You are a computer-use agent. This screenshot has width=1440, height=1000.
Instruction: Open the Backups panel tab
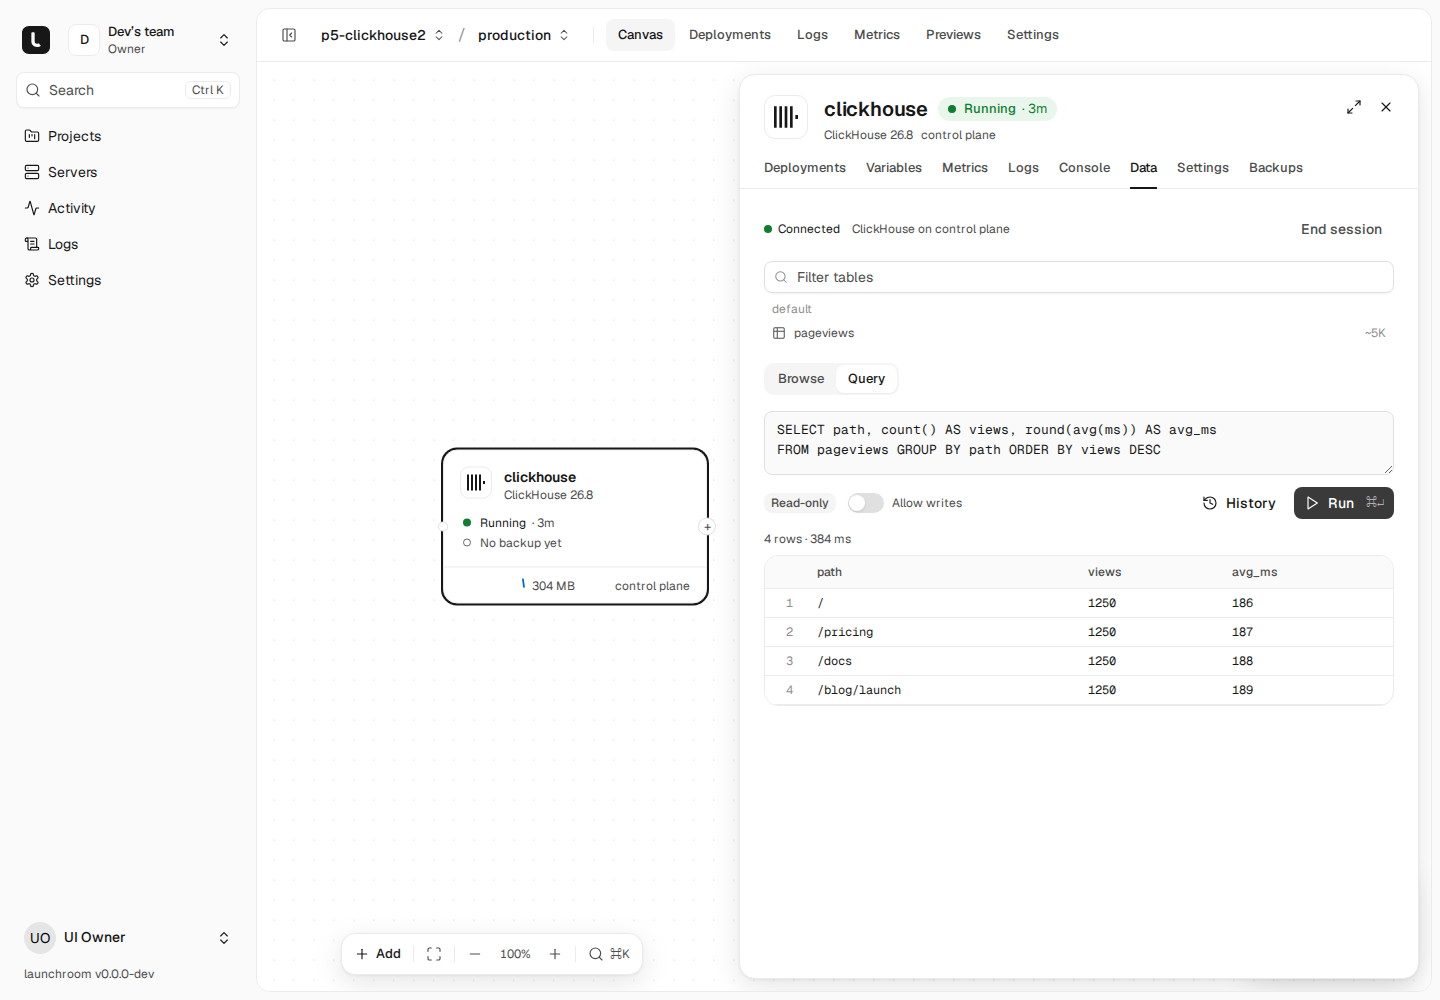(x=1276, y=168)
